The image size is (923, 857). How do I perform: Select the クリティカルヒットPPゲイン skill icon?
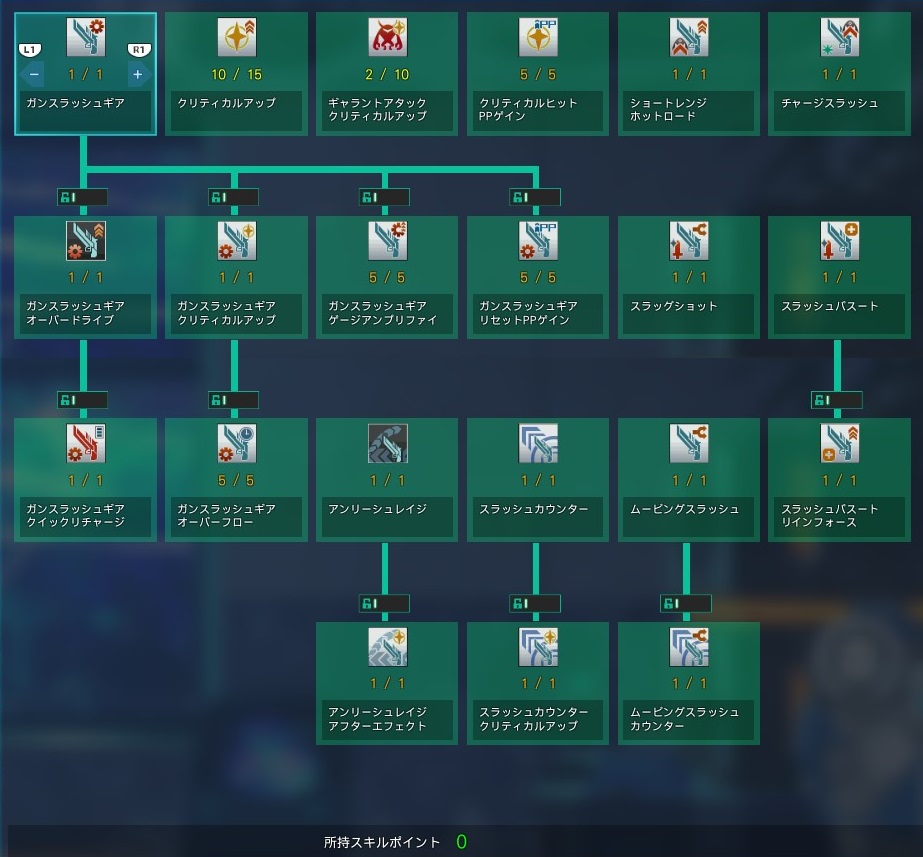[538, 38]
